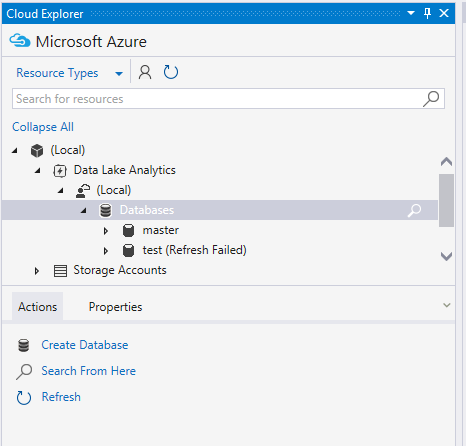Select the Actions tab
This screenshot has width=466, height=446.
(x=38, y=307)
